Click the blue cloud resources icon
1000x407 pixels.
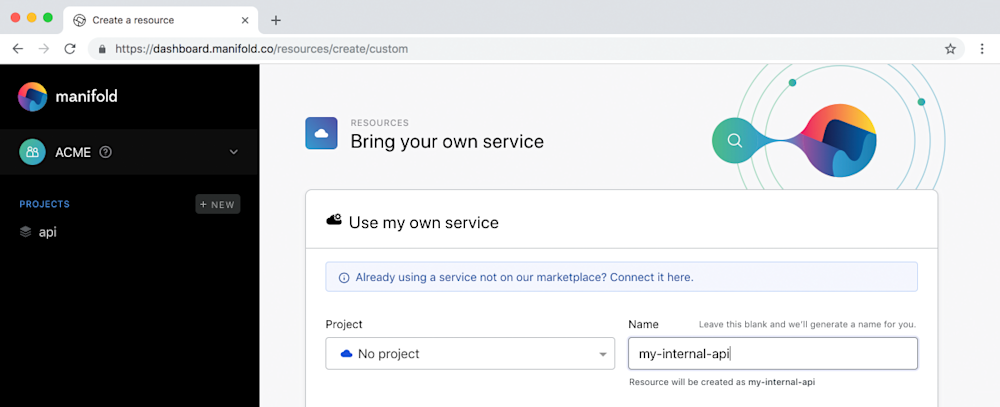(321, 133)
